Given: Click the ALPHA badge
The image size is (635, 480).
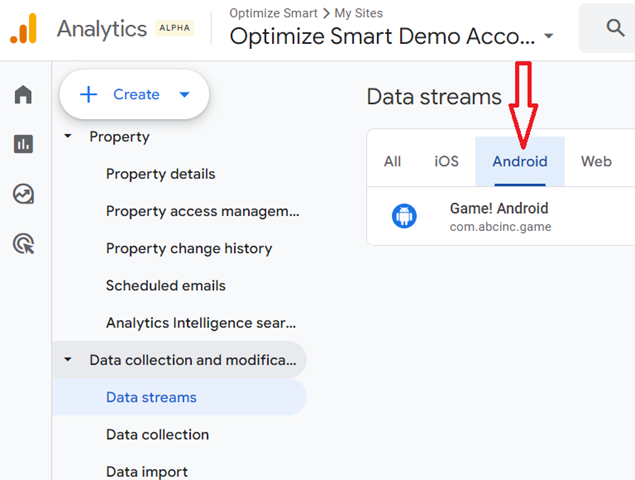Looking at the screenshot, I should tap(175, 28).
